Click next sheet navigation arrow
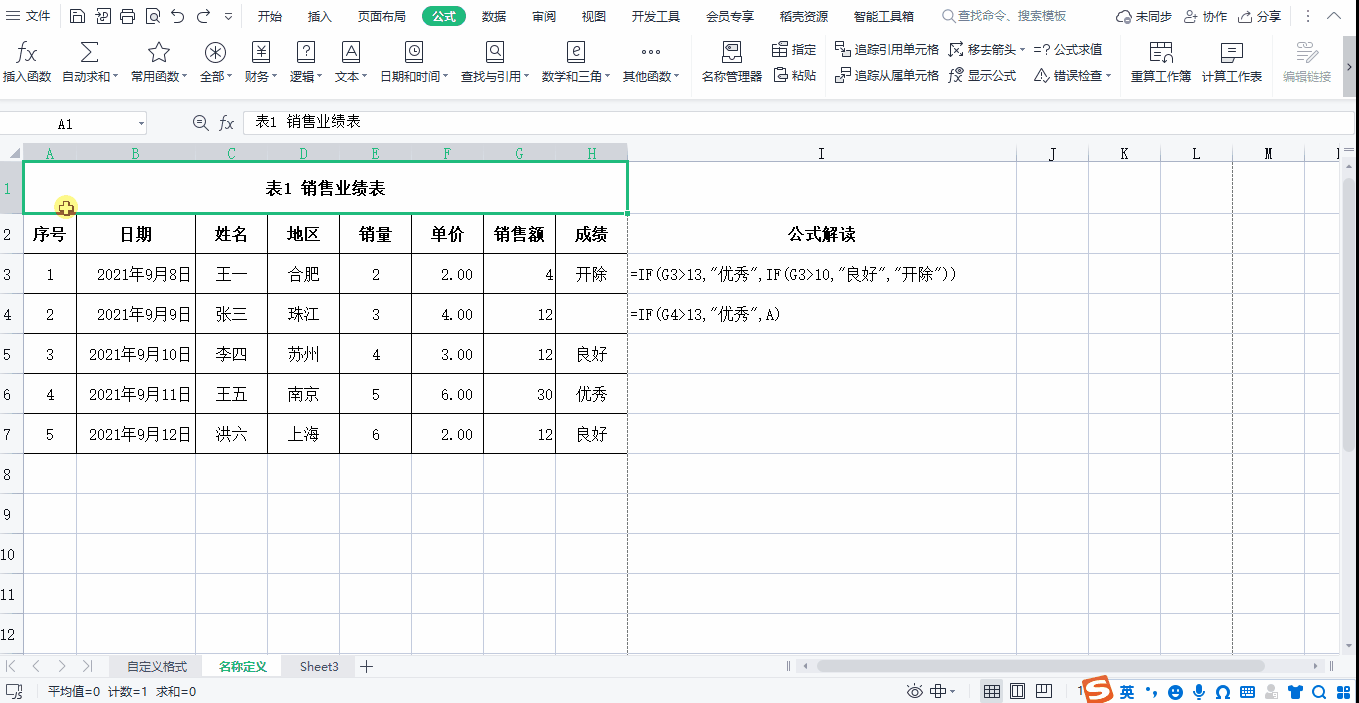 tap(62, 666)
